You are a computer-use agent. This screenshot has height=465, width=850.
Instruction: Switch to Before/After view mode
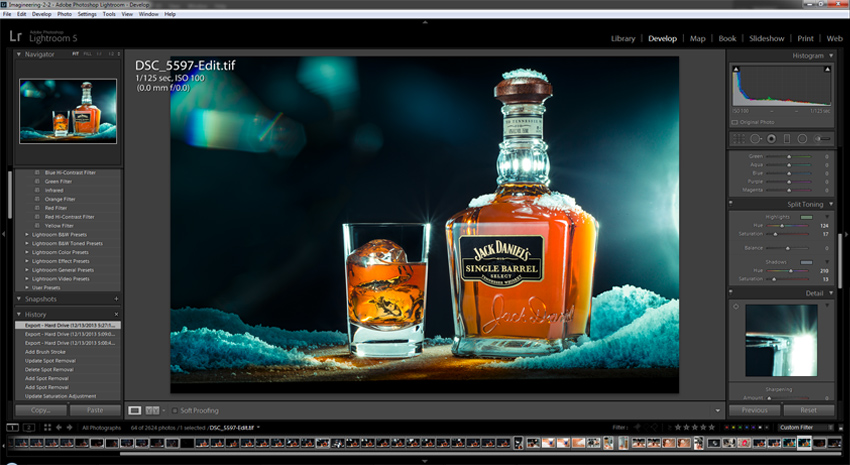coord(152,410)
